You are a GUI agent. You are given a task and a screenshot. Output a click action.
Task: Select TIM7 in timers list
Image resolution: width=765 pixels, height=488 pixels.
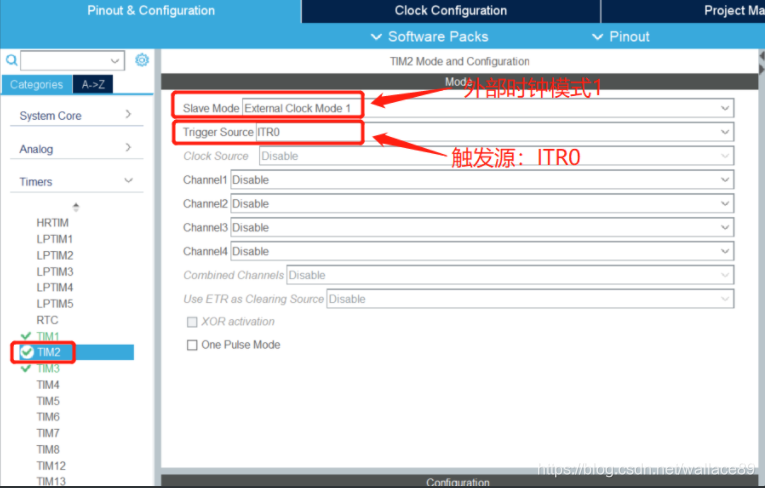coord(48,433)
